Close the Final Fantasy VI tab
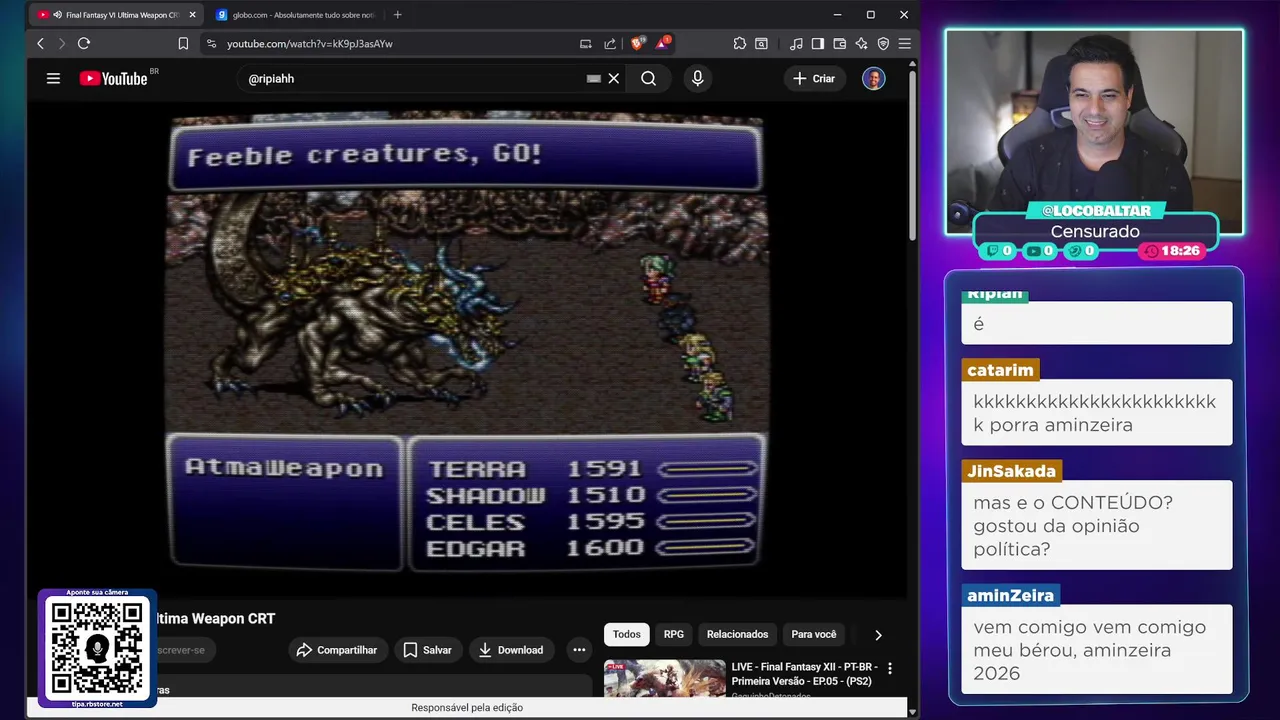Image resolution: width=1280 pixels, height=720 pixels. pyautogui.click(x=192, y=15)
